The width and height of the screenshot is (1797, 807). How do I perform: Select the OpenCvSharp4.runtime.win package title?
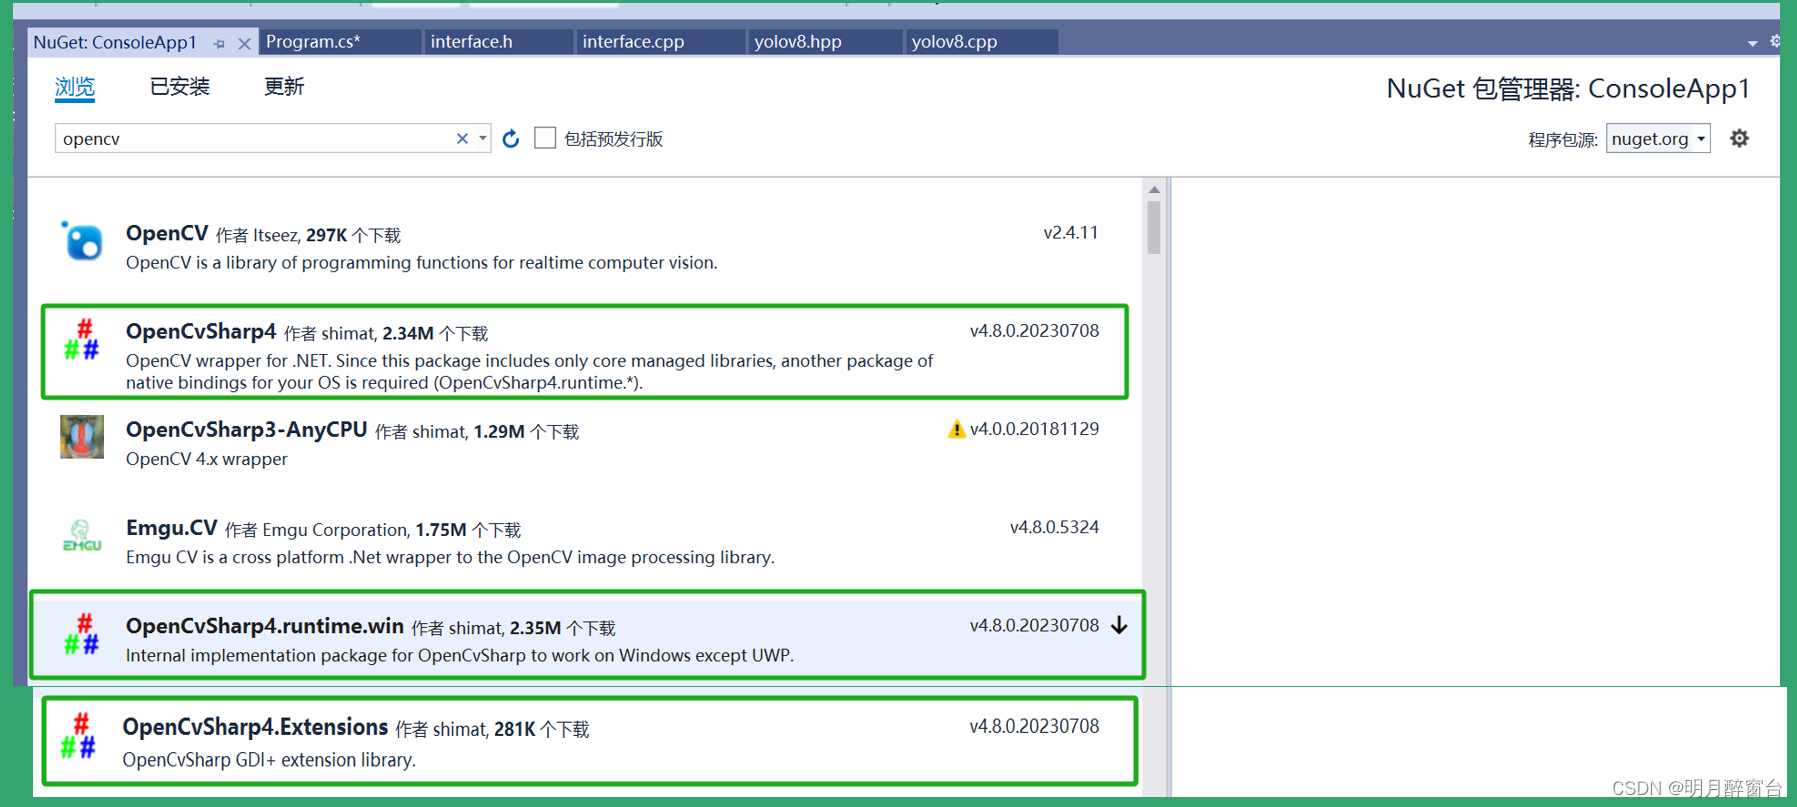click(x=265, y=626)
